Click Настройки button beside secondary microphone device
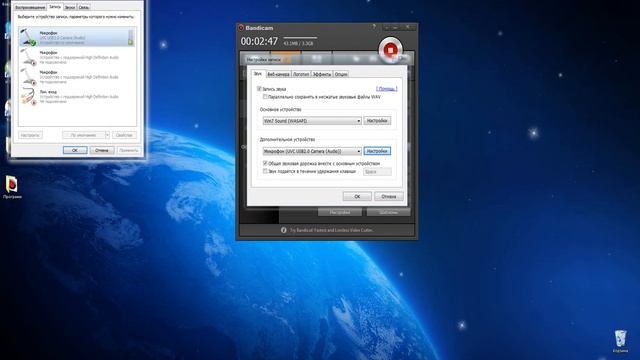 tap(377, 151)
